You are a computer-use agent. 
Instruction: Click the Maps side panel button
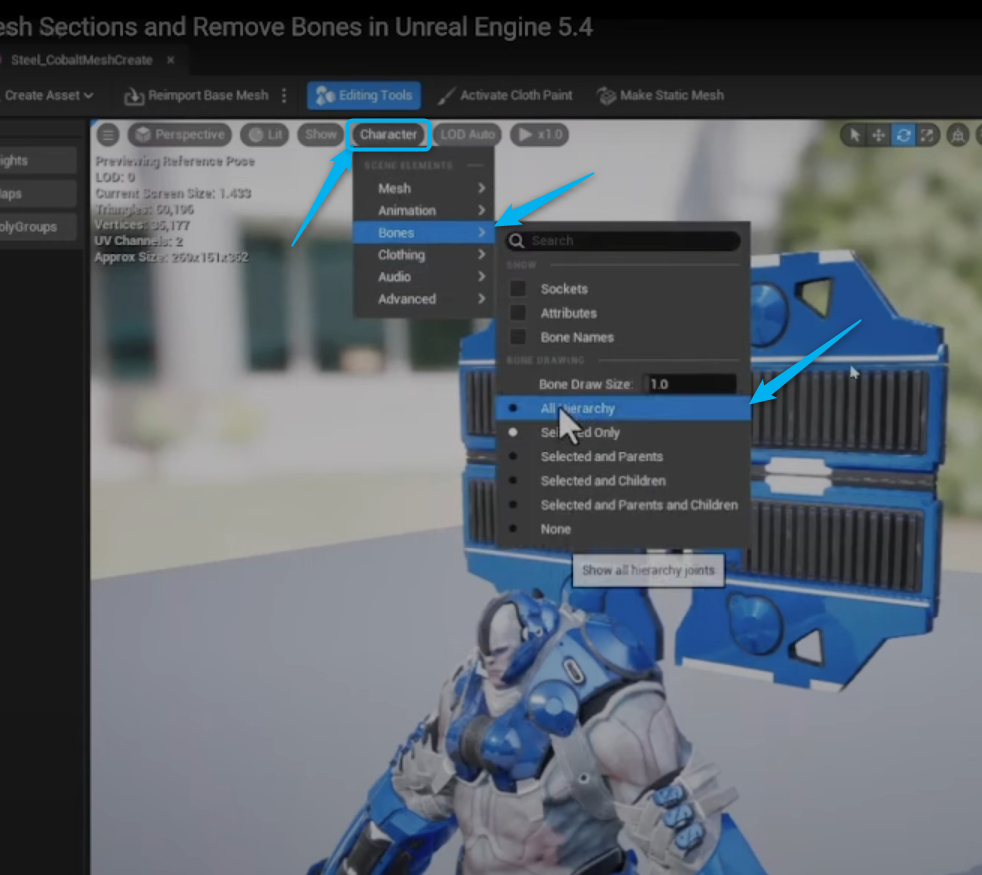pyautogui.click(x=38, y=194)
